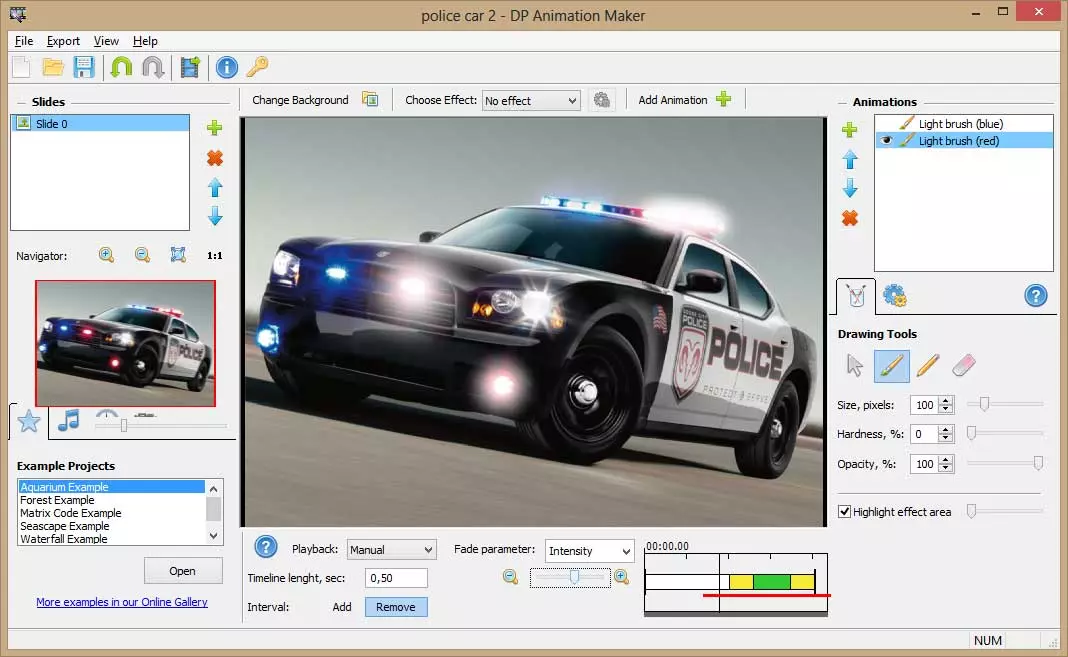The width and height of the screenshot is (1068, 657).
Task: Toggle visibility eye of Light brush (red)
Action: tap(886, 141)
